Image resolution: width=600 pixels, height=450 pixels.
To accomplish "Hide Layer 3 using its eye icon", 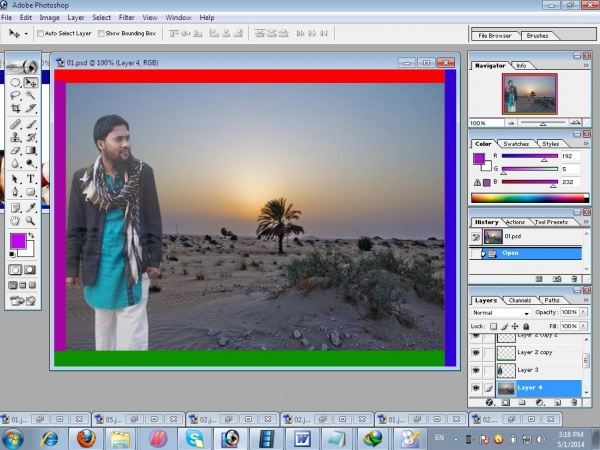I will pos(476,370).
